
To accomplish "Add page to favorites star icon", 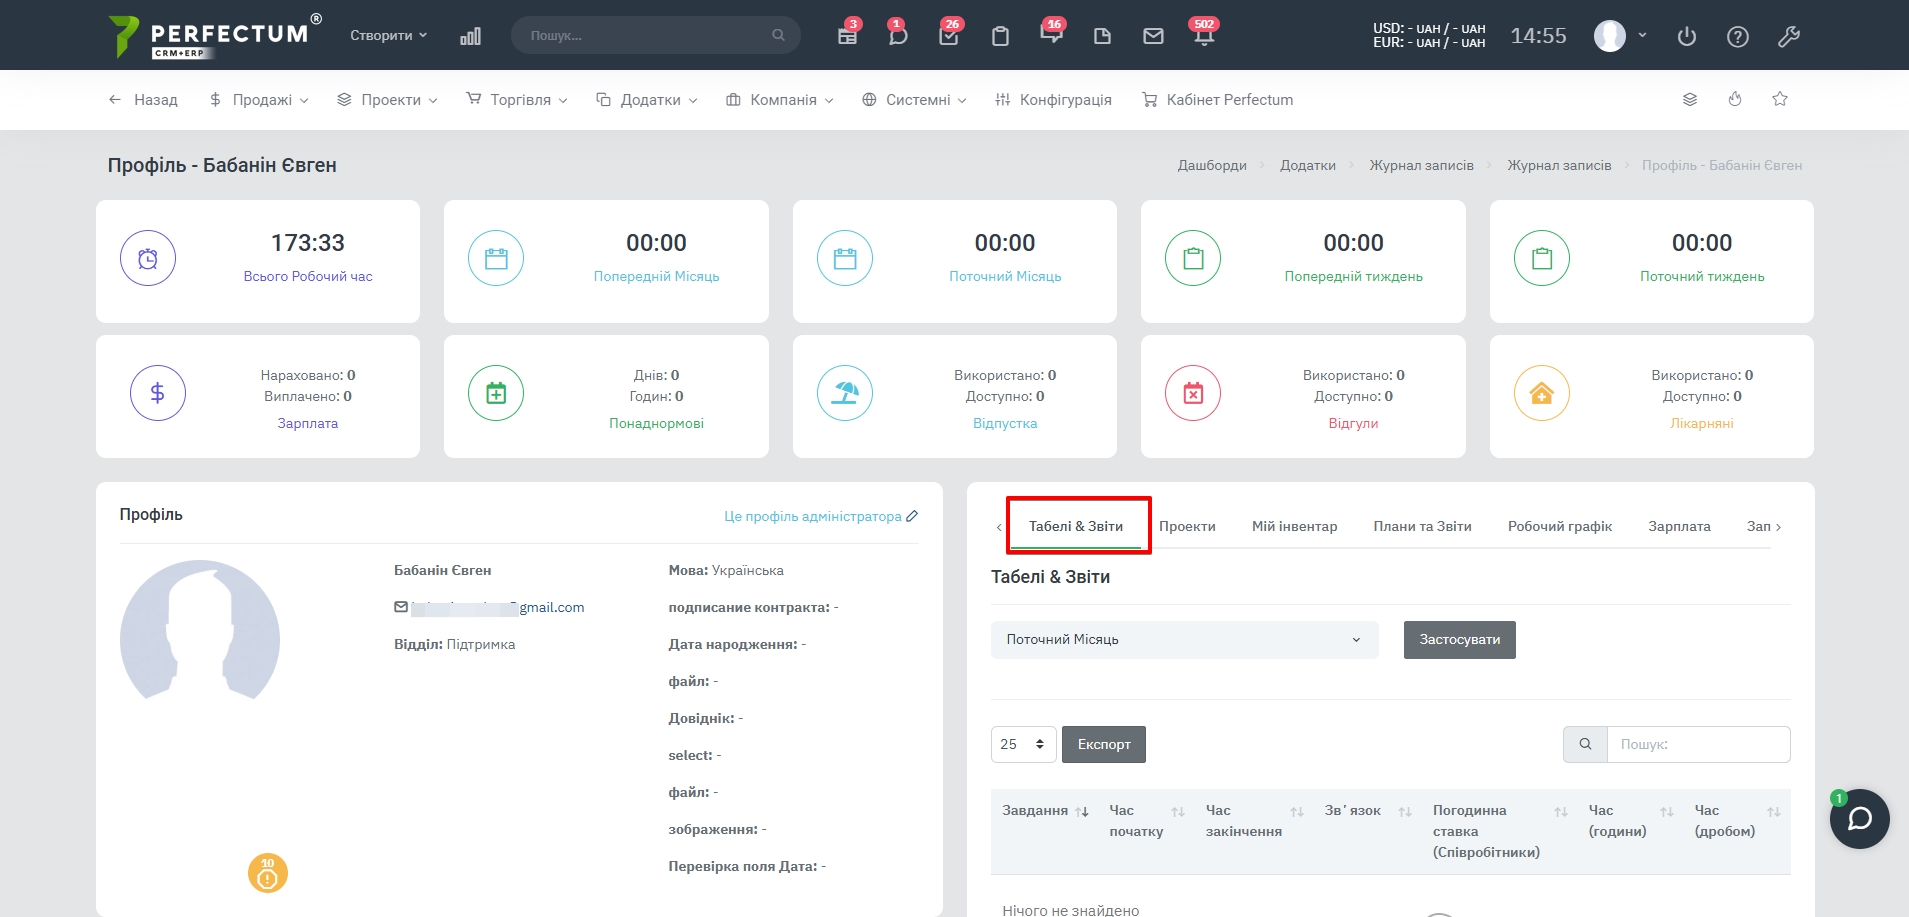I will pos(1780,99).
